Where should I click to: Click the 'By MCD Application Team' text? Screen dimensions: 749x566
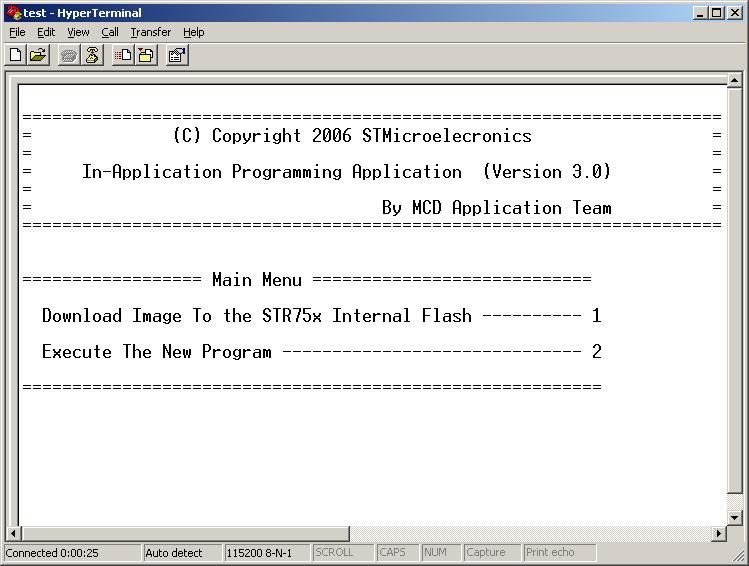tap(497, 208)
